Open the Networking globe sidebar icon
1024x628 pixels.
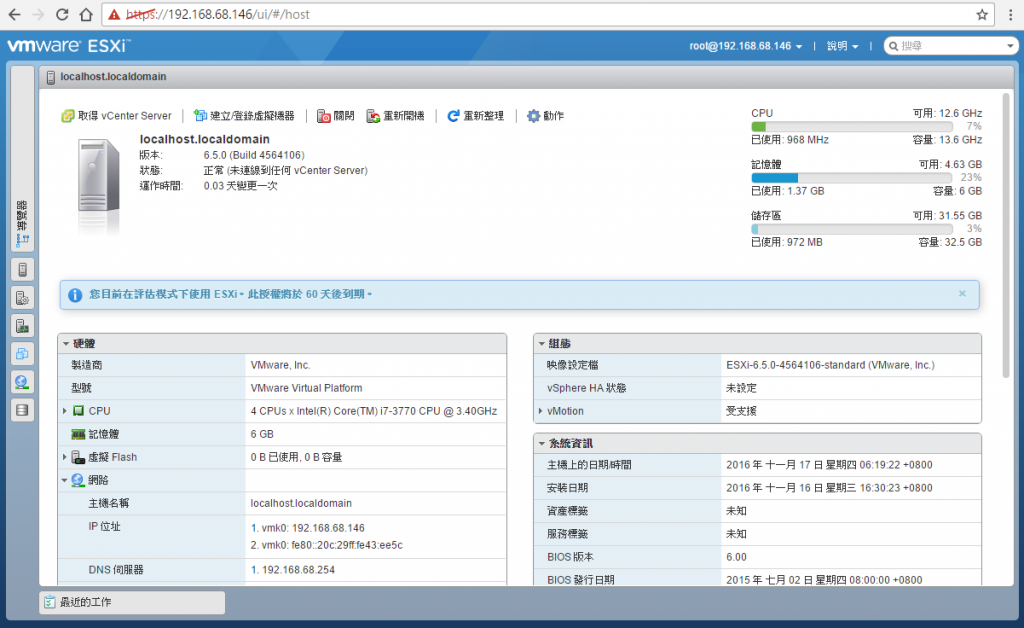coord(22,382)
